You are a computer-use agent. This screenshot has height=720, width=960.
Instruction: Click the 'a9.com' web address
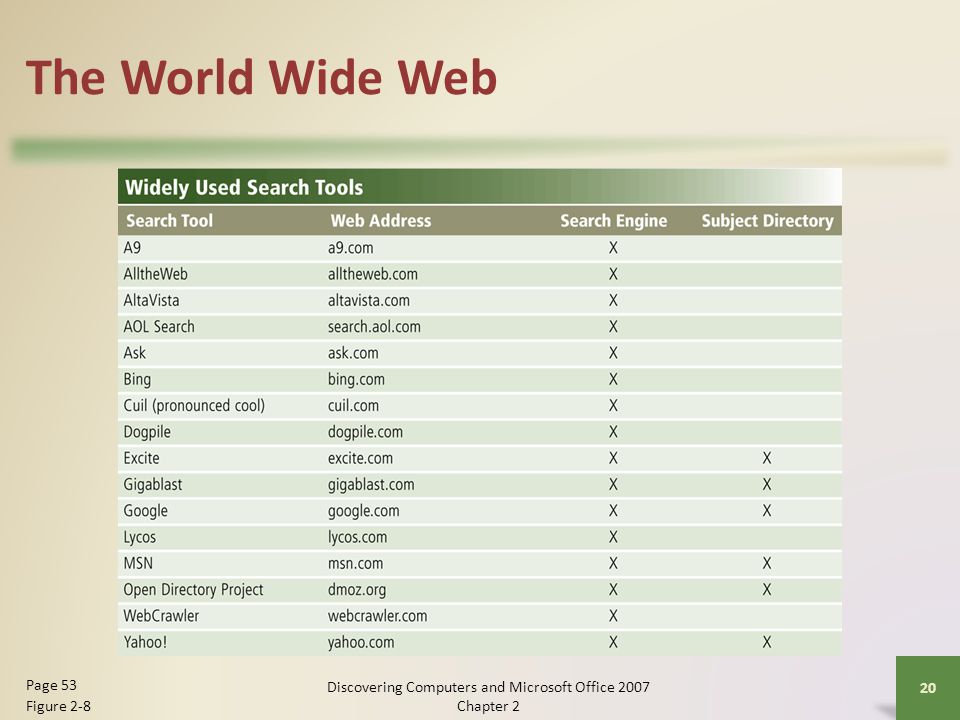(350, 247)
